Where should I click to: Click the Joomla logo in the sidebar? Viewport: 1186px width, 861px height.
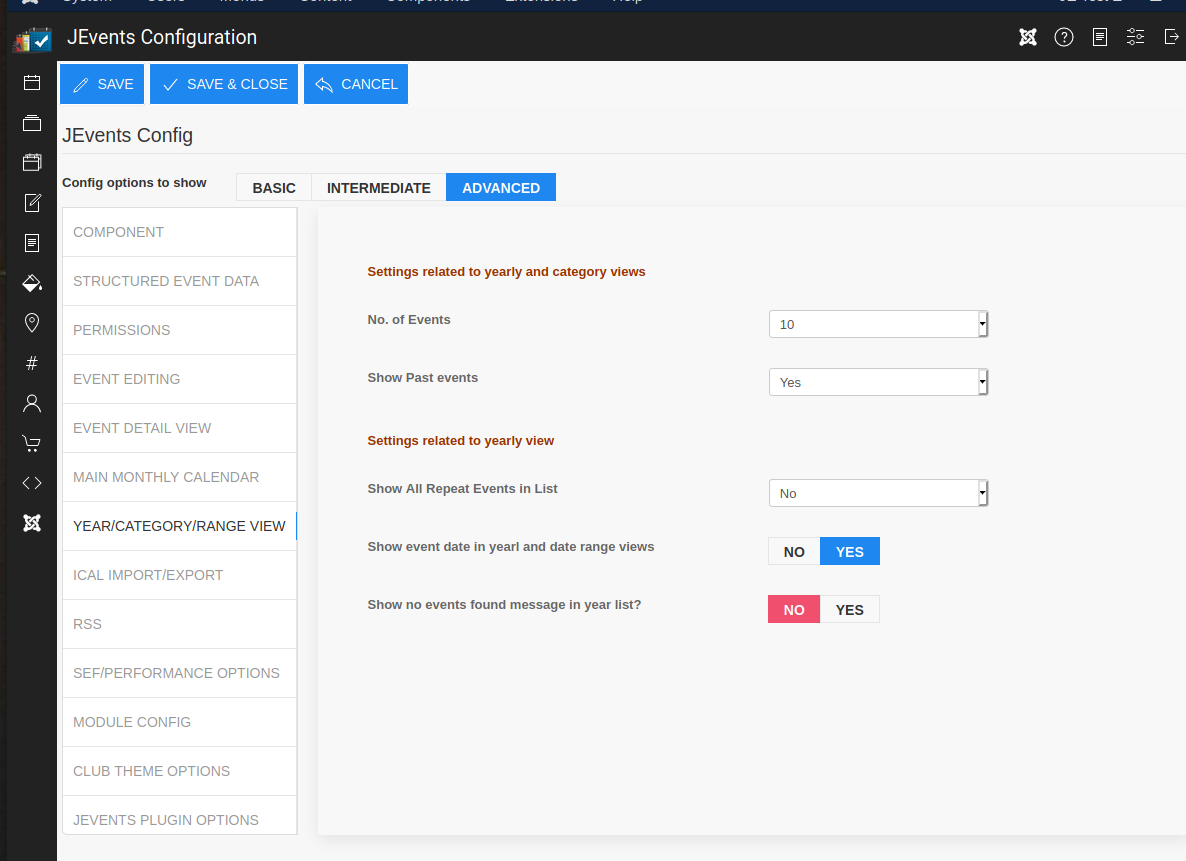coord(32,523)
